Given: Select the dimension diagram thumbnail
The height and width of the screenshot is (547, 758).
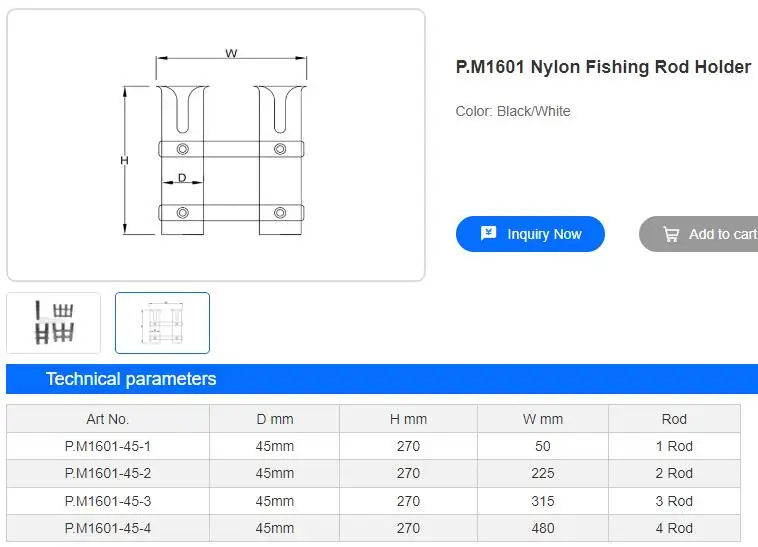Looking at the screenshot, I should pyautogui.click(x=162, y=323).
